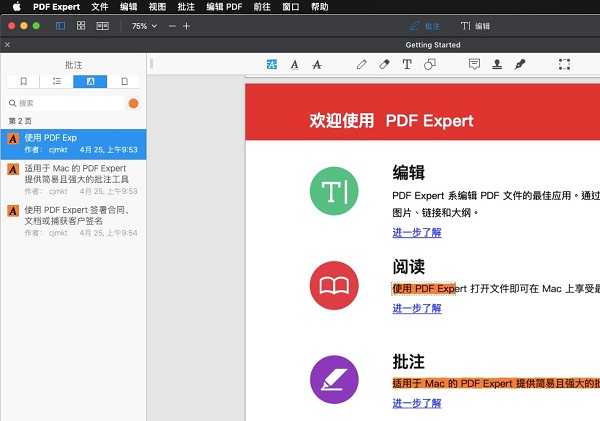Enable two-page split view icon
600x421 pixels.
102,26
